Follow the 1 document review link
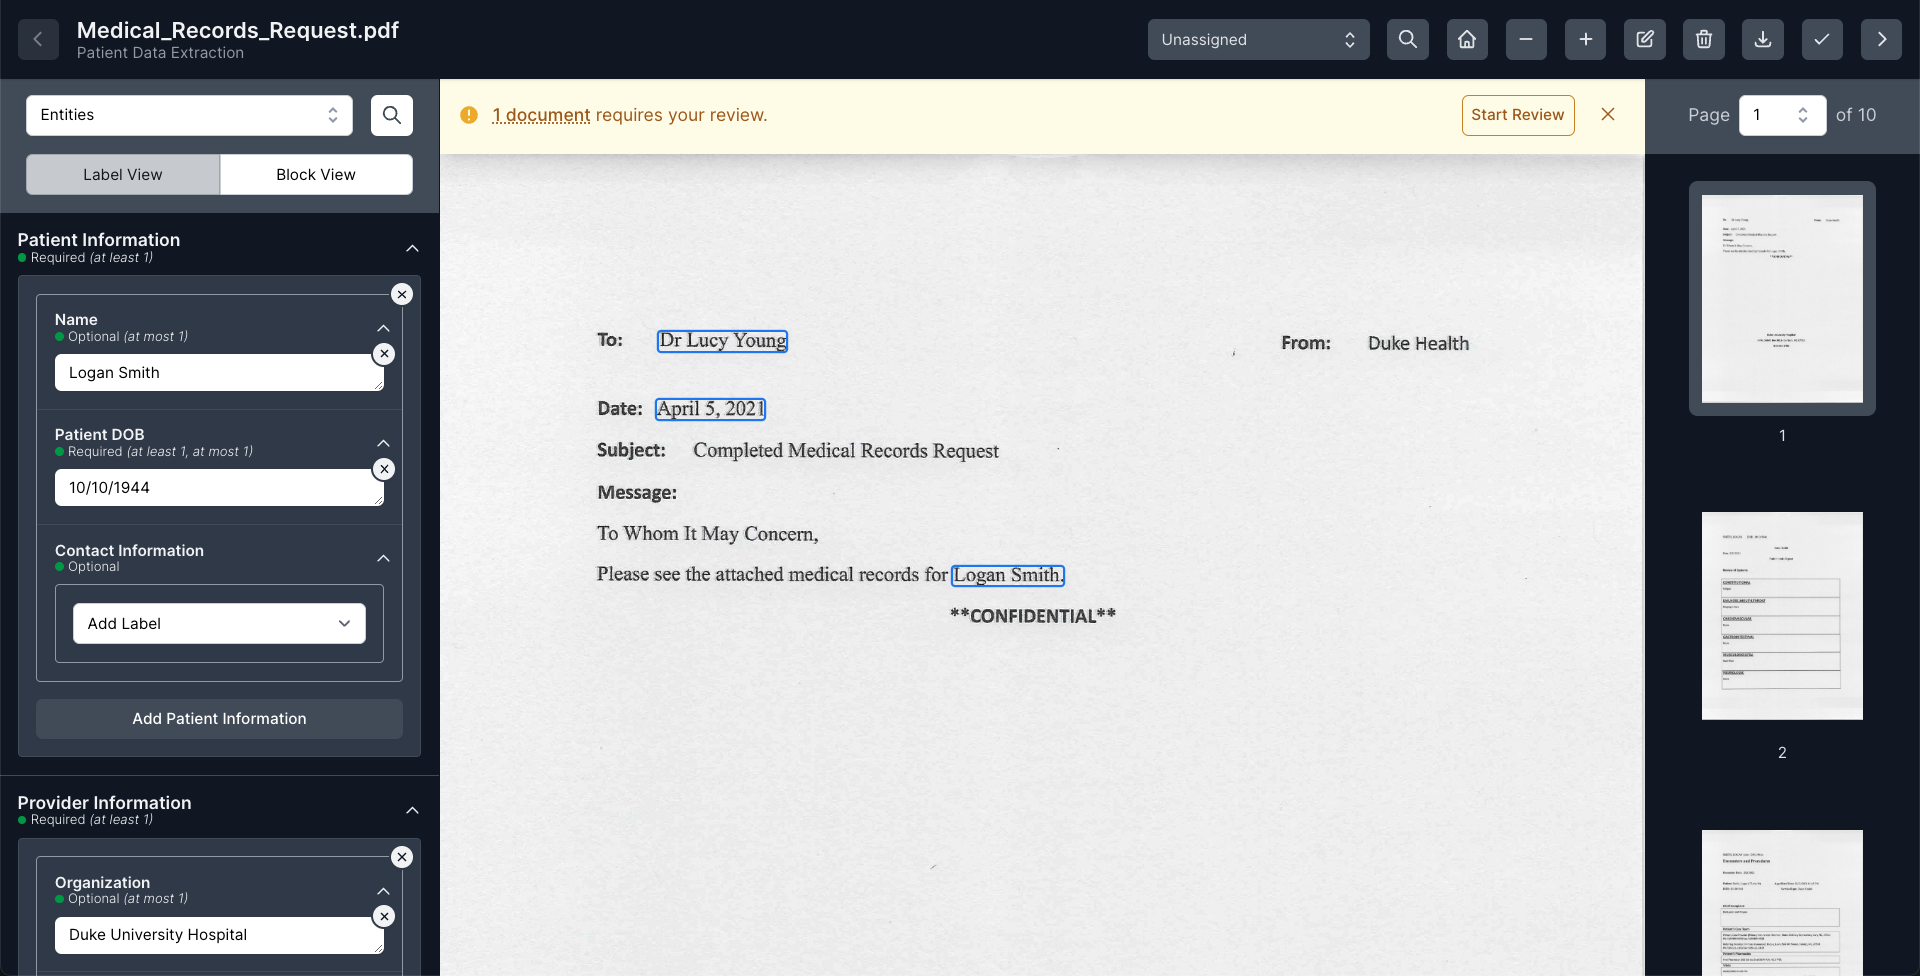Image resolution: width=1920 pixels, height=976 pixels. (541, 115)
